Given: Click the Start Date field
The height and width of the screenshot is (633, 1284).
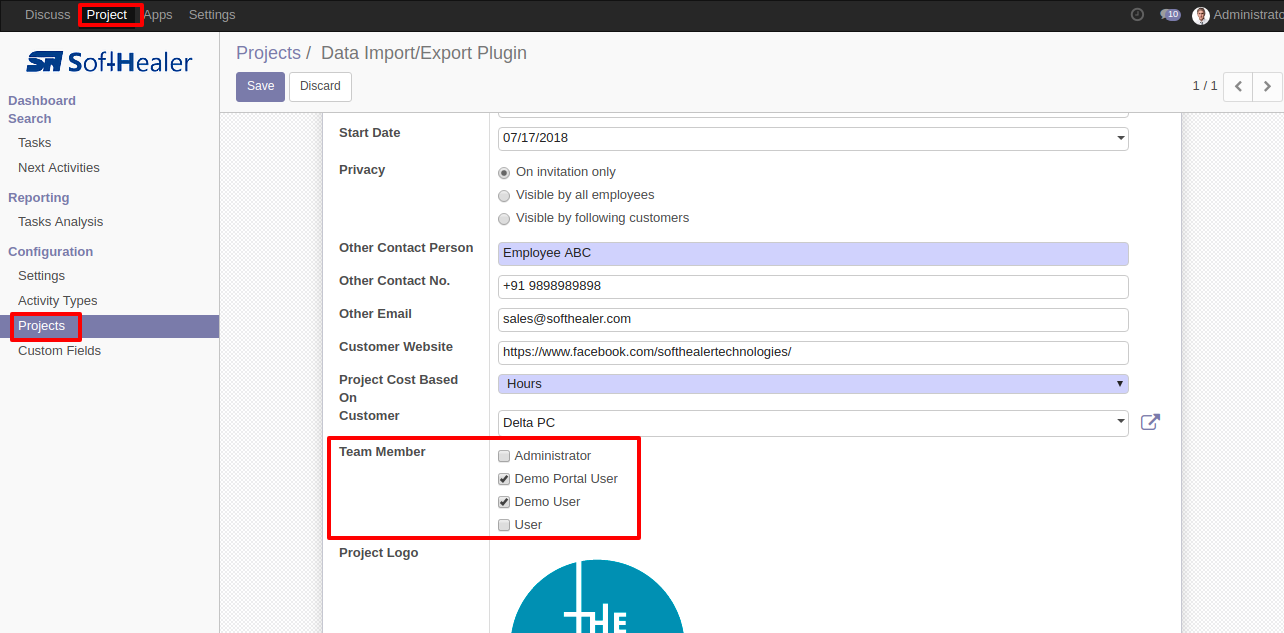Looking at the screenshot, I should click(813, 138).
